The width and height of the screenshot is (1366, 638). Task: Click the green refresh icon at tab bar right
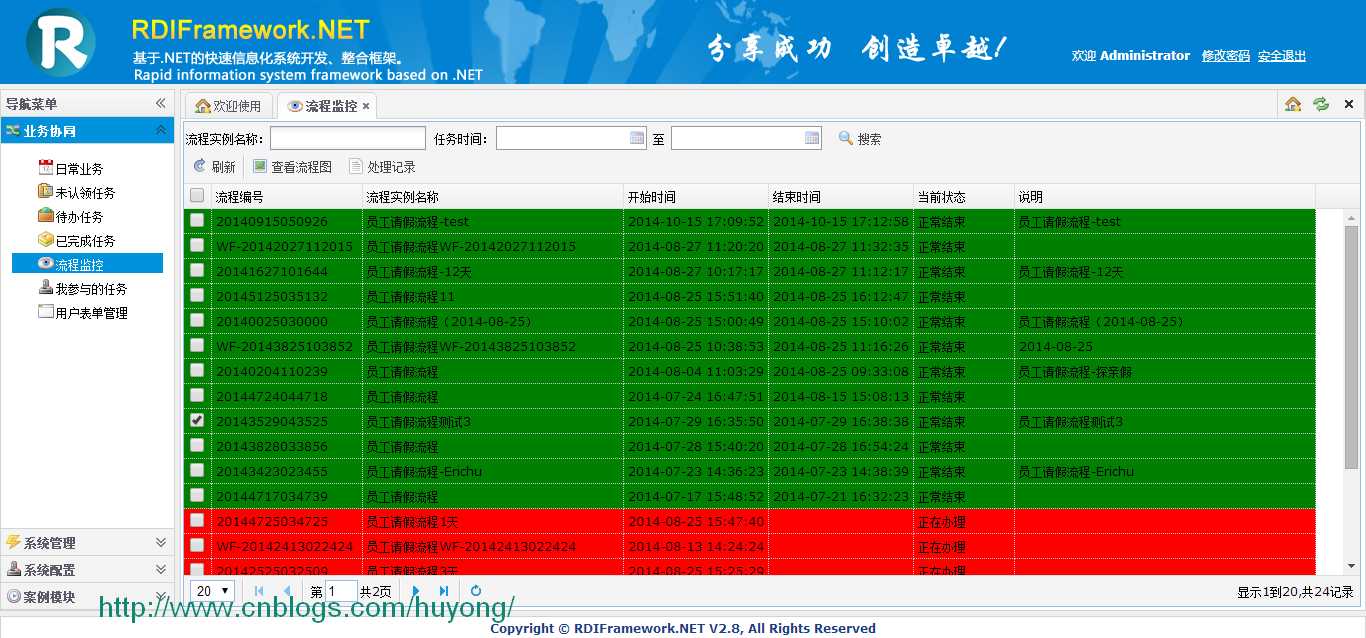(1321, 104)
